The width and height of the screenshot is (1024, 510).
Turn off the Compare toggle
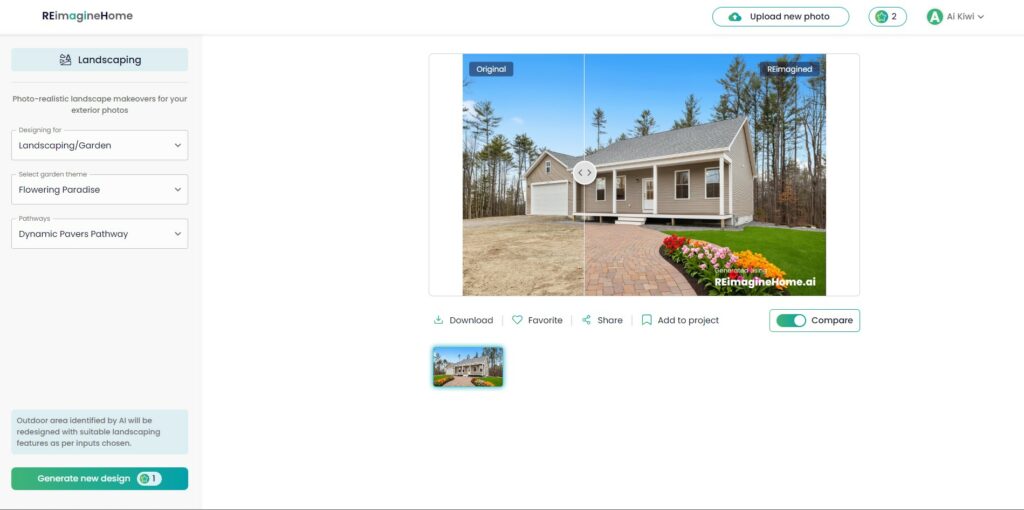791,321
